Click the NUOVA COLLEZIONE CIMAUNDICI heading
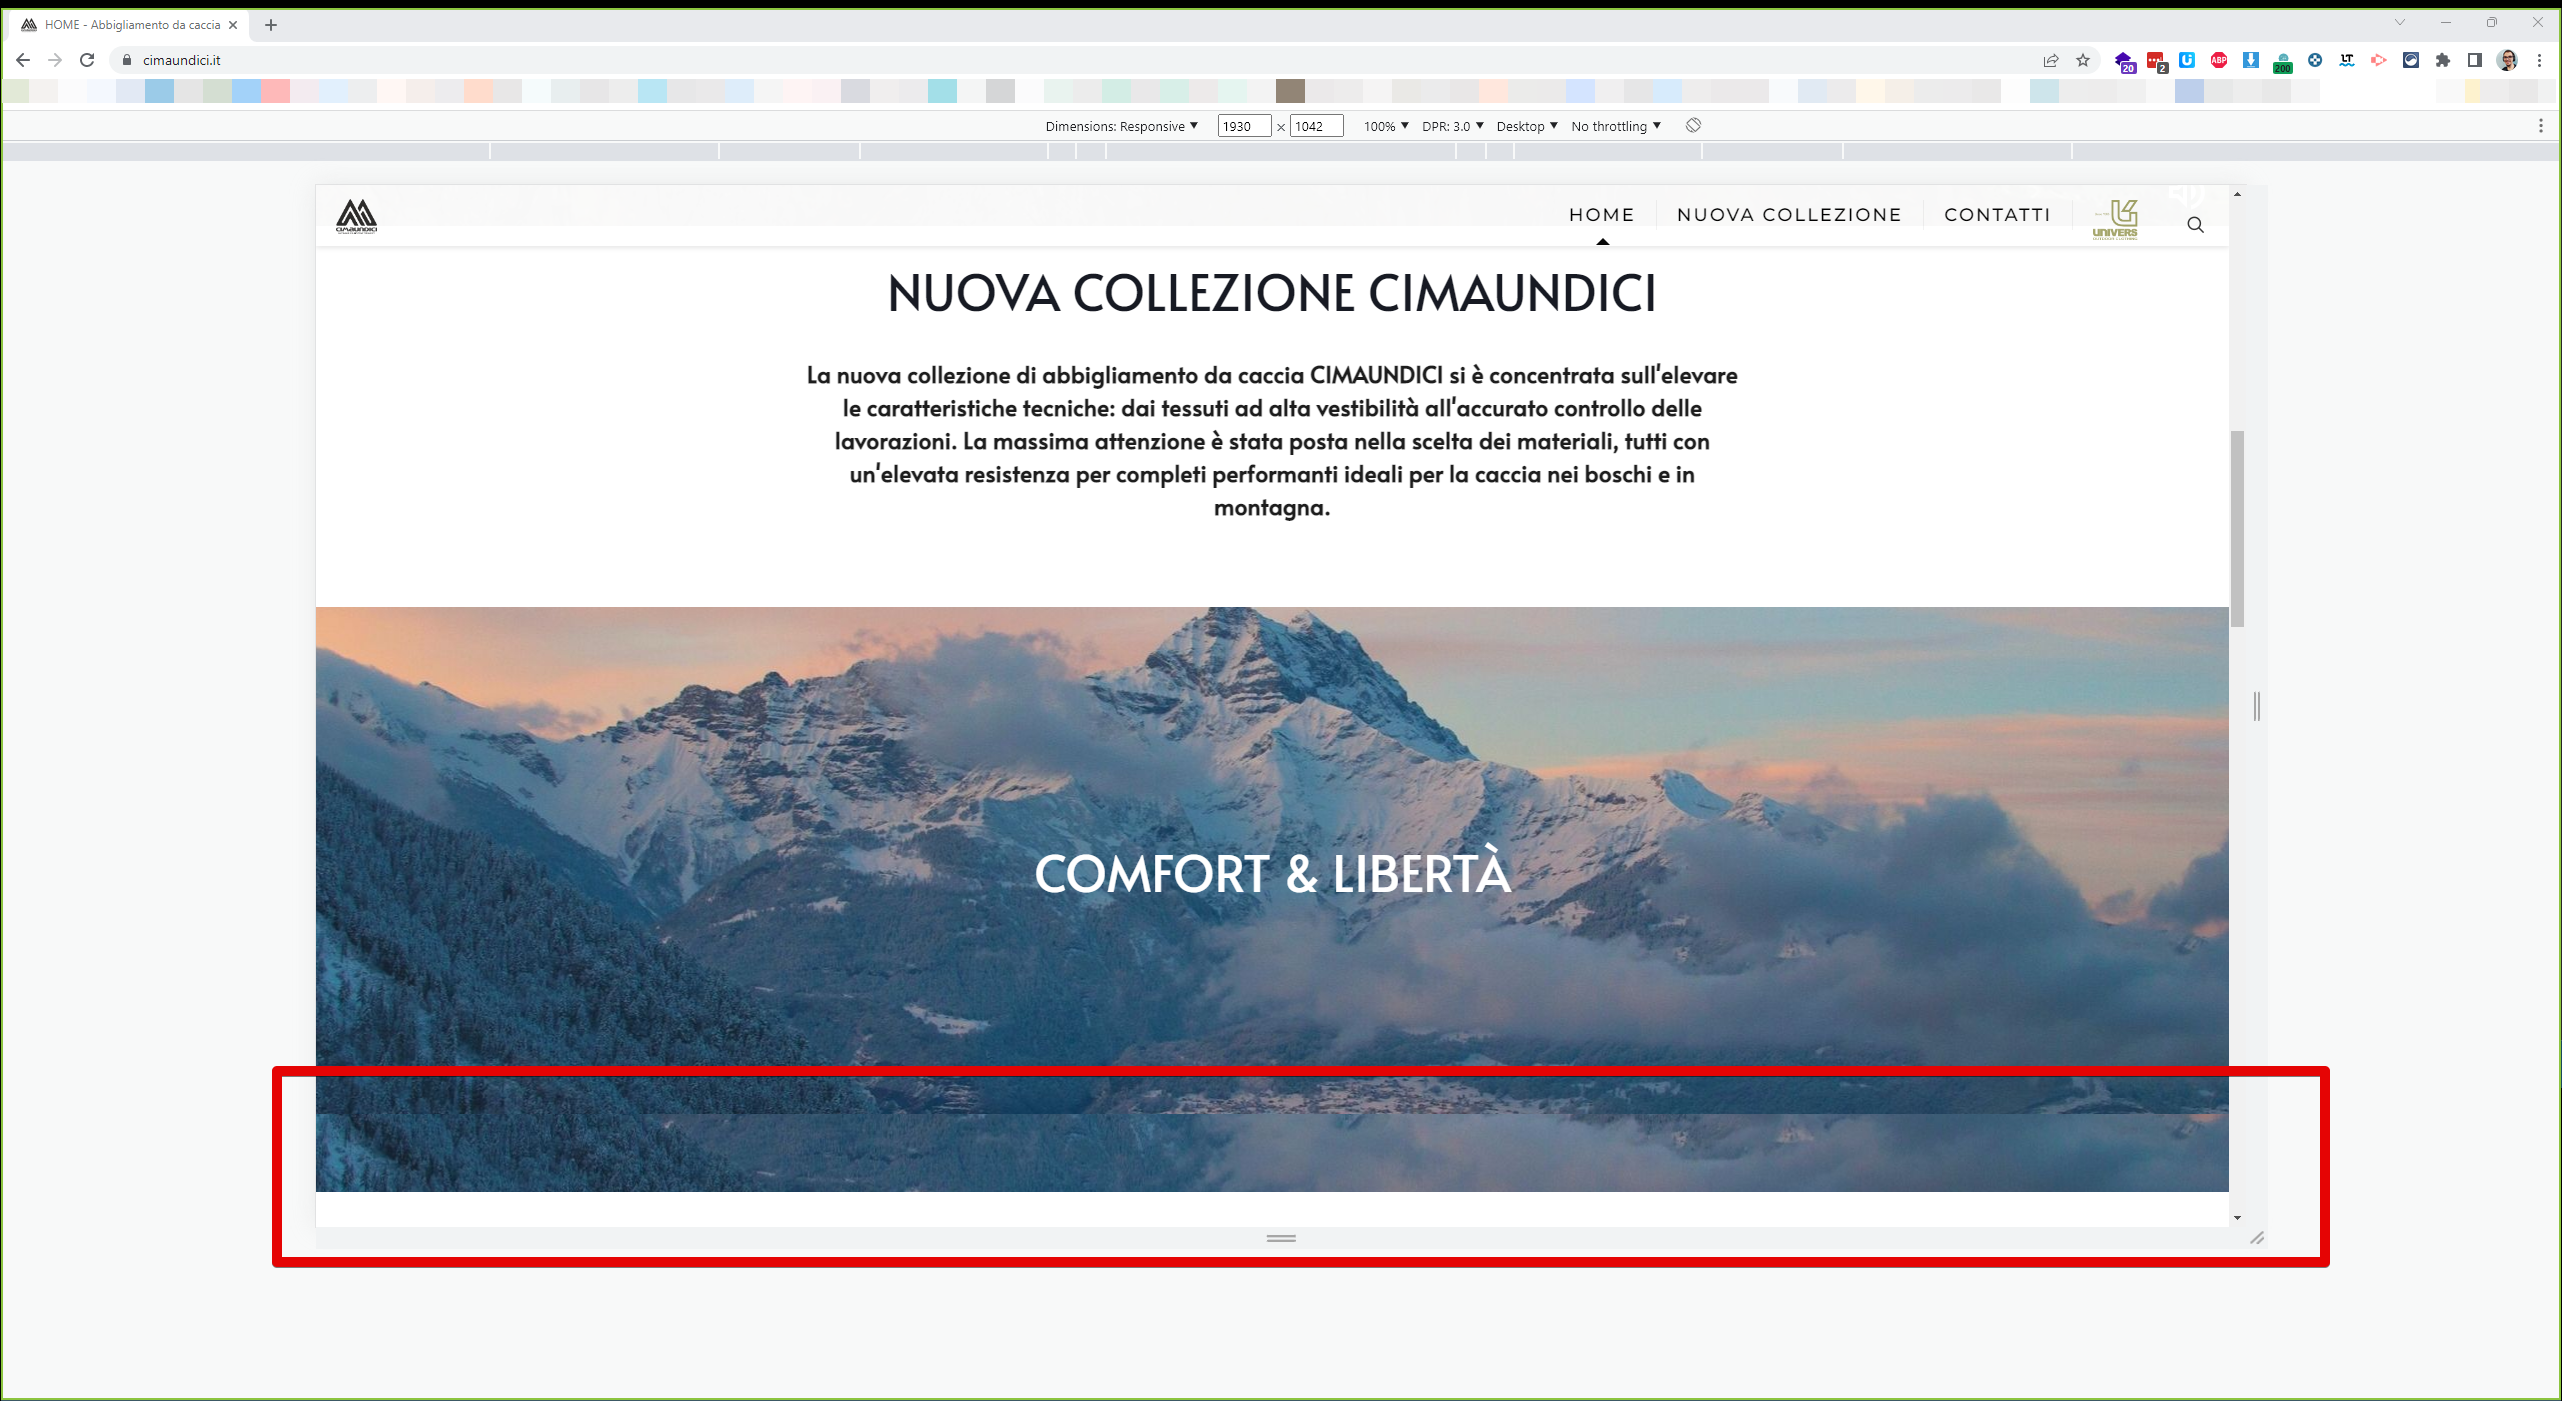The height and width of the screenshot is (1401, 2562). pos(1272,293)
